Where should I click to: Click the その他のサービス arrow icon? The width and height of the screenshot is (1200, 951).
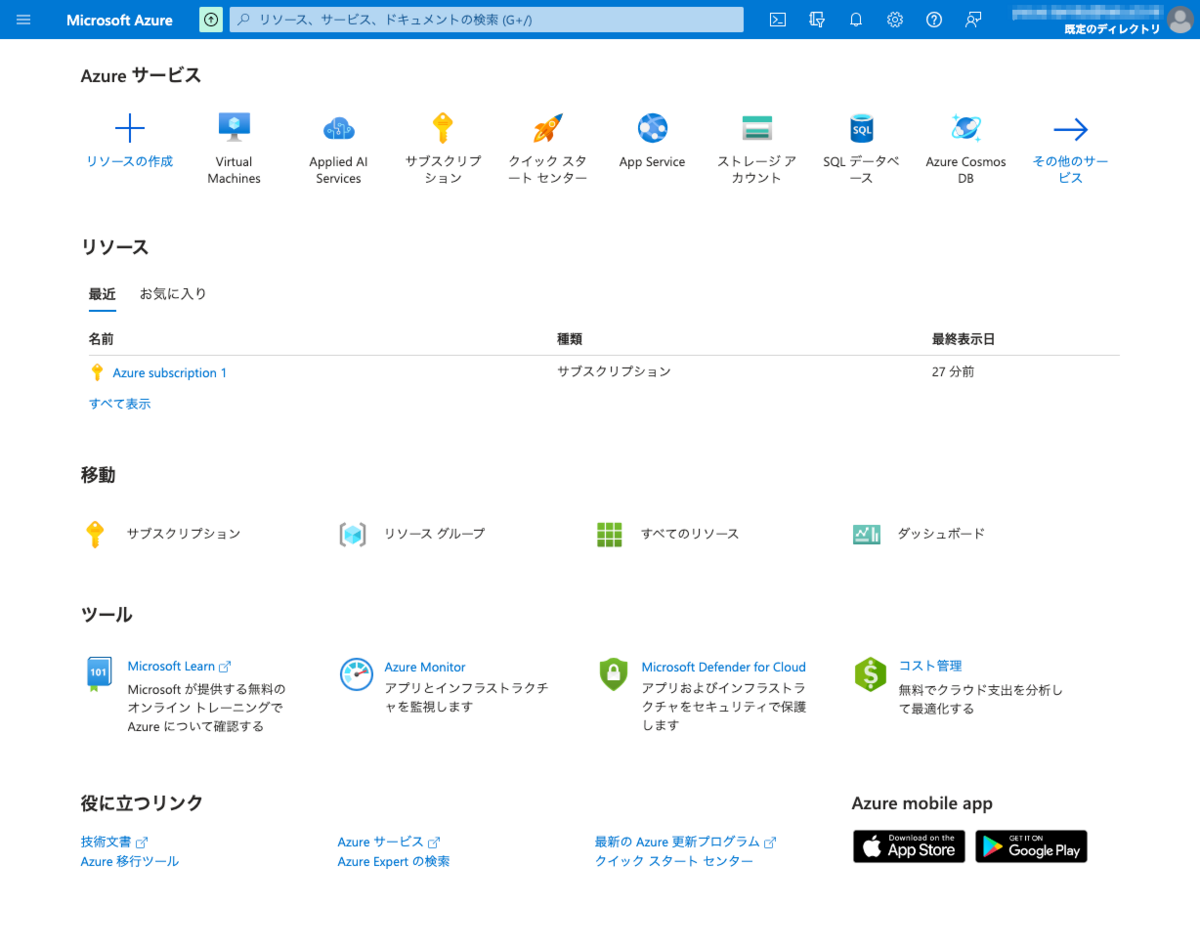1070,129
